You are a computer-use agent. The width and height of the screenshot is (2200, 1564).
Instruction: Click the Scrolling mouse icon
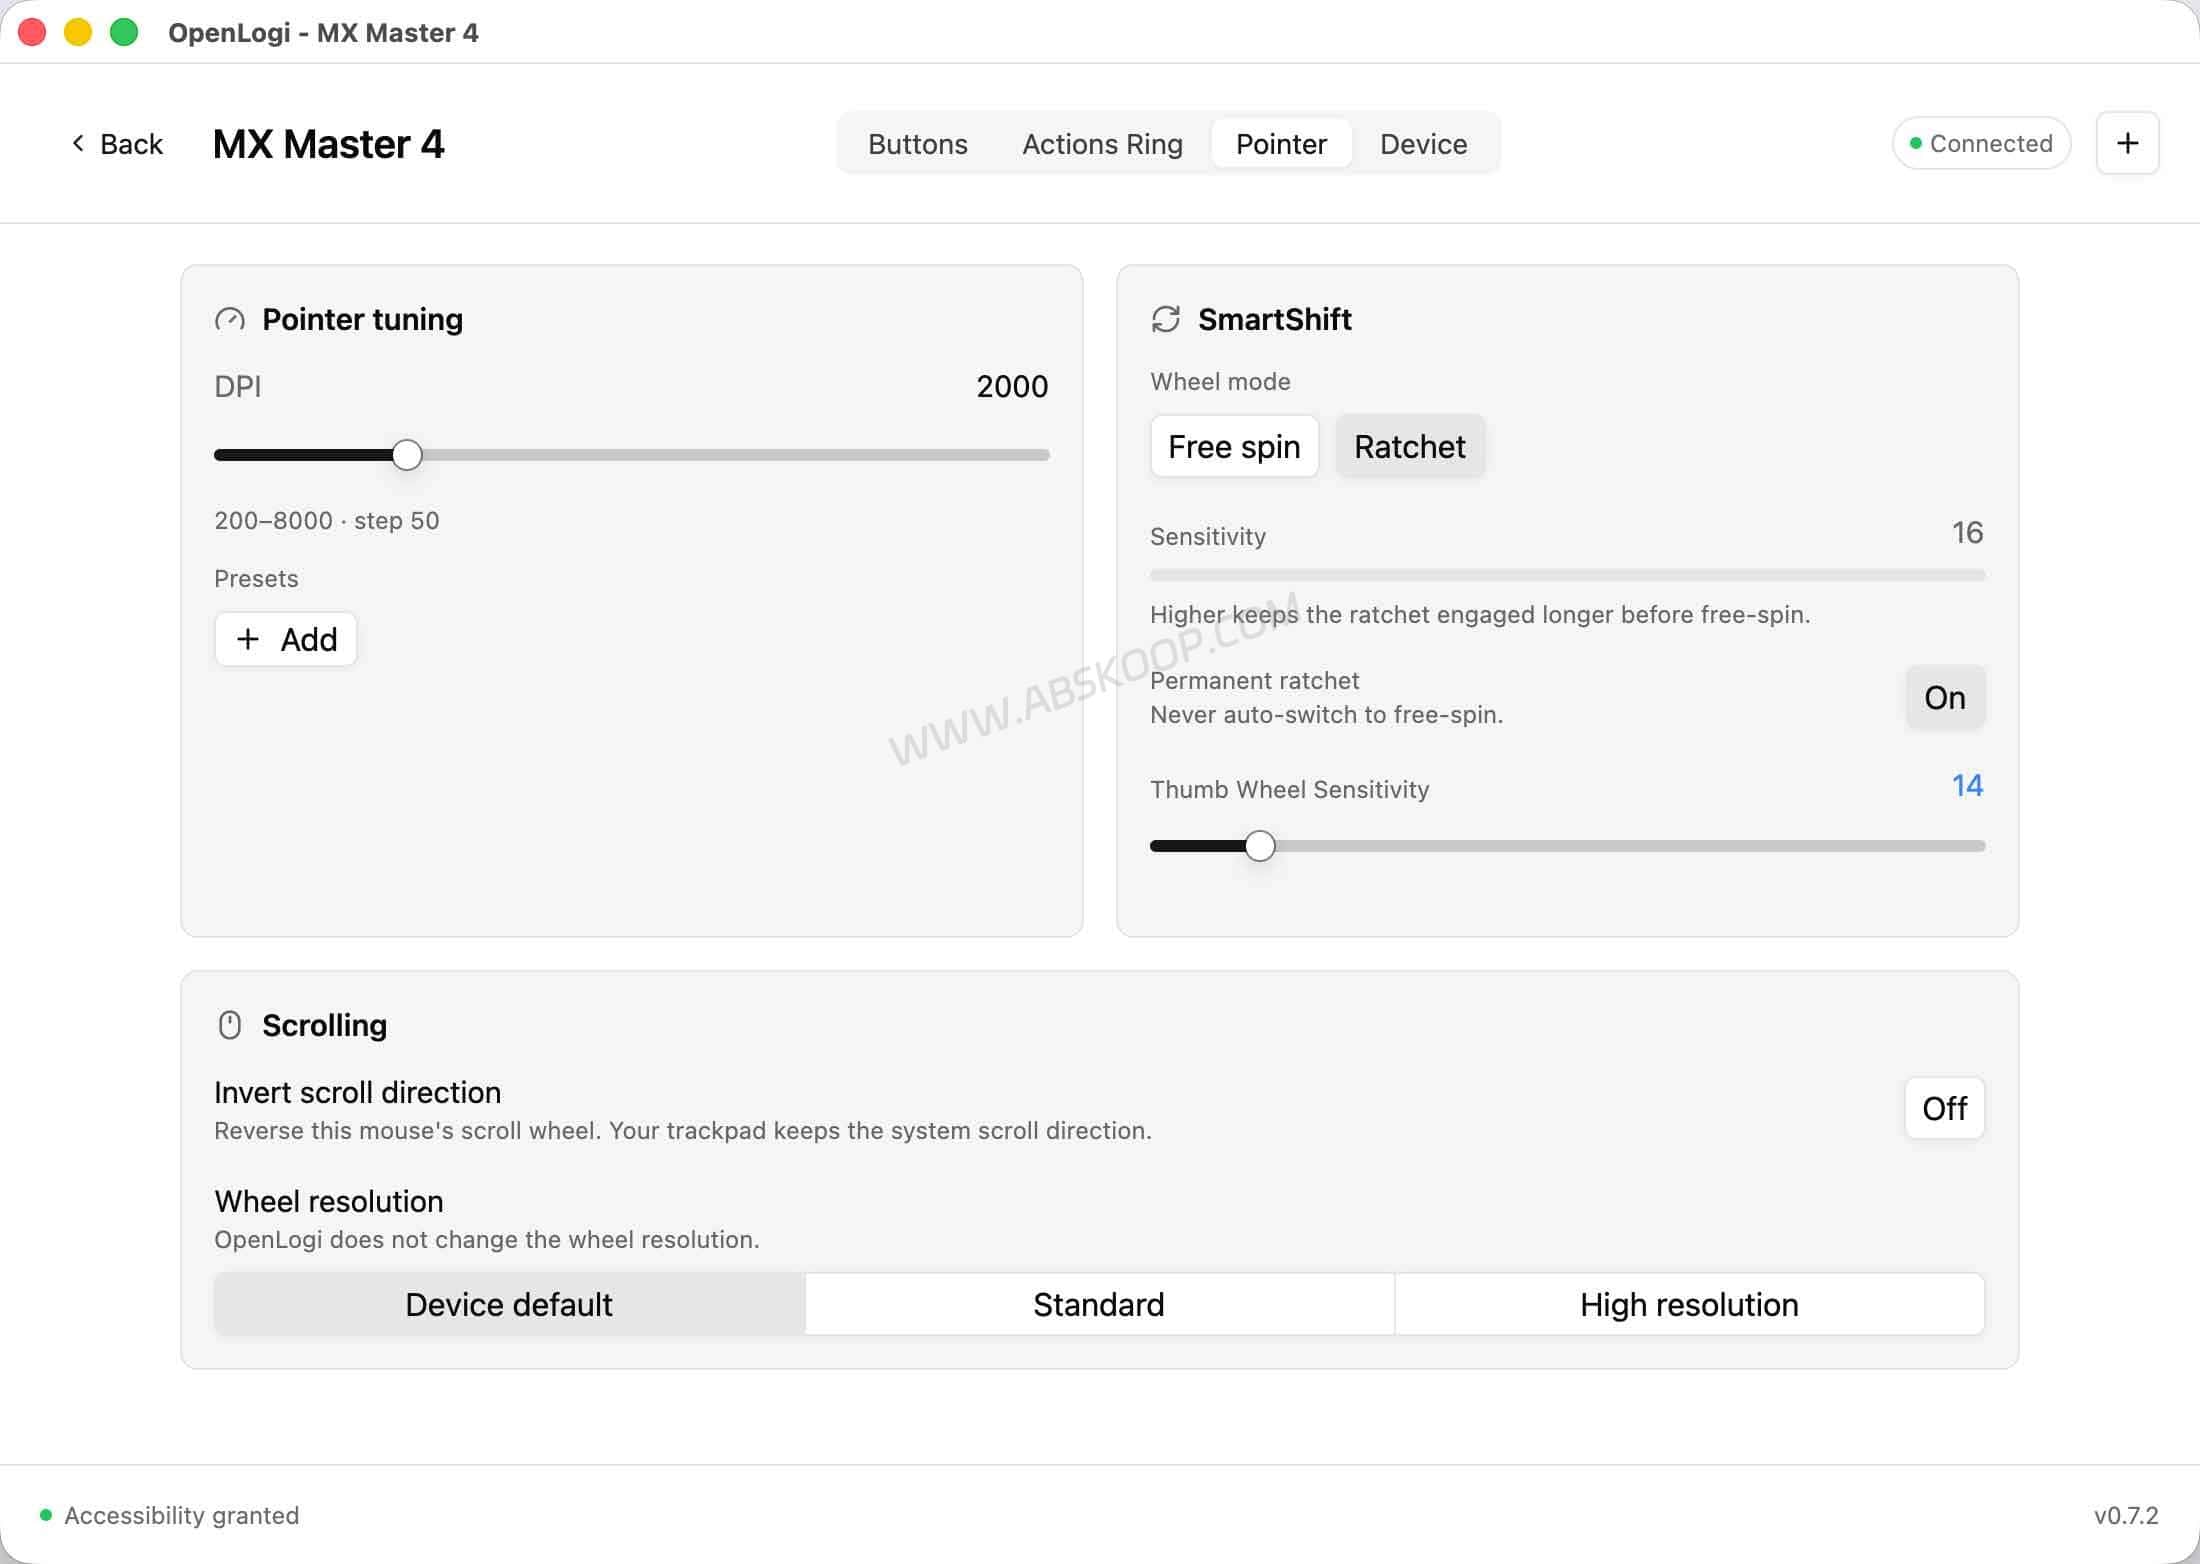230,1025
